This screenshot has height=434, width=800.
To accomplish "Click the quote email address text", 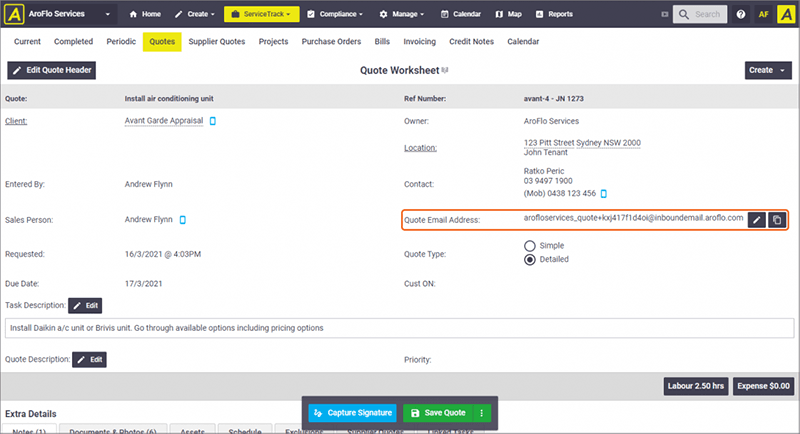I will coord(633,218).
